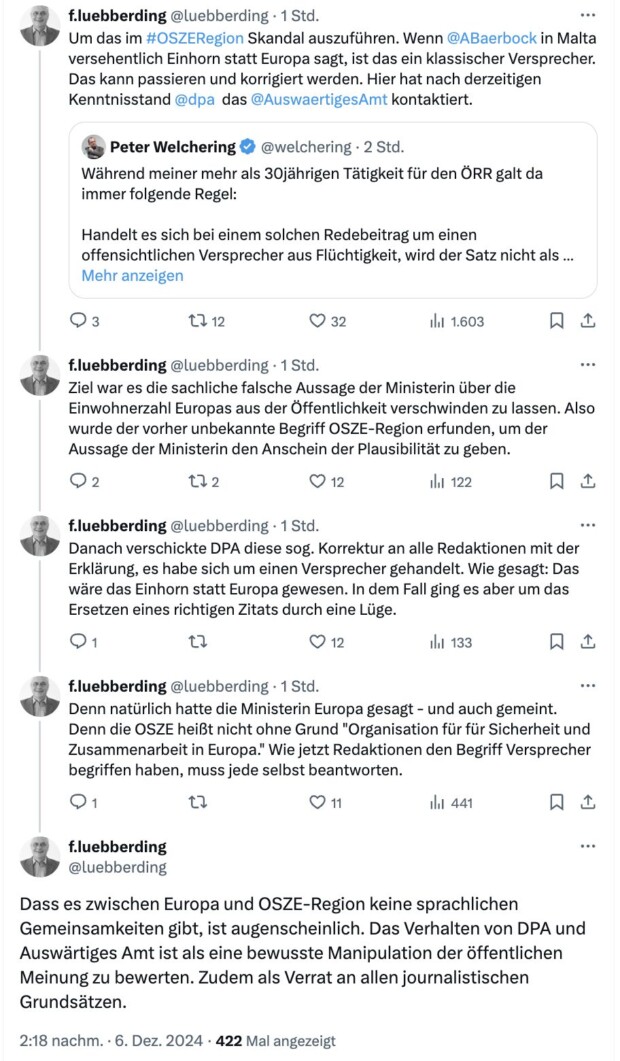Like the first tweet with 32 likes
Screen dimensions: 620x1061
tap(318, 321)
